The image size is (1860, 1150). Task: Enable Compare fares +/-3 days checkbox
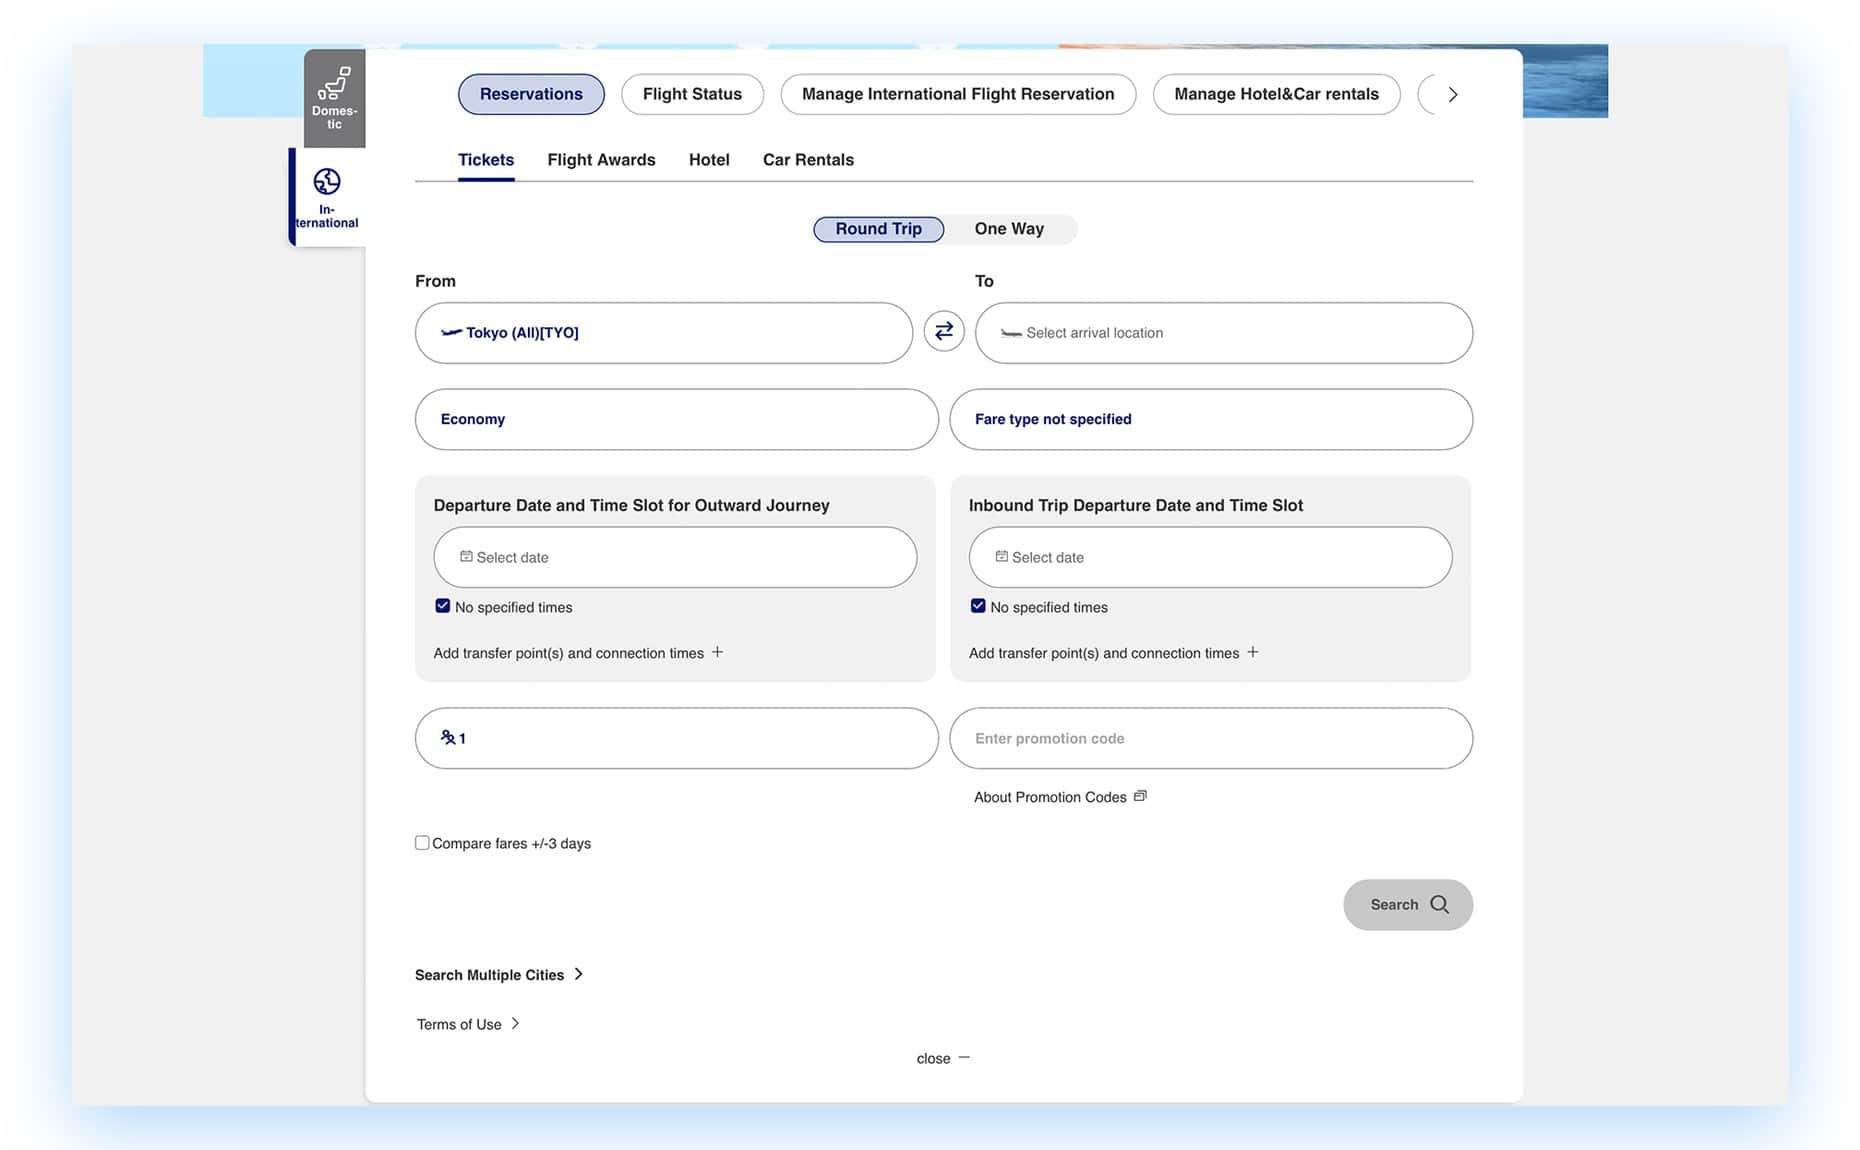pos(422,843)
